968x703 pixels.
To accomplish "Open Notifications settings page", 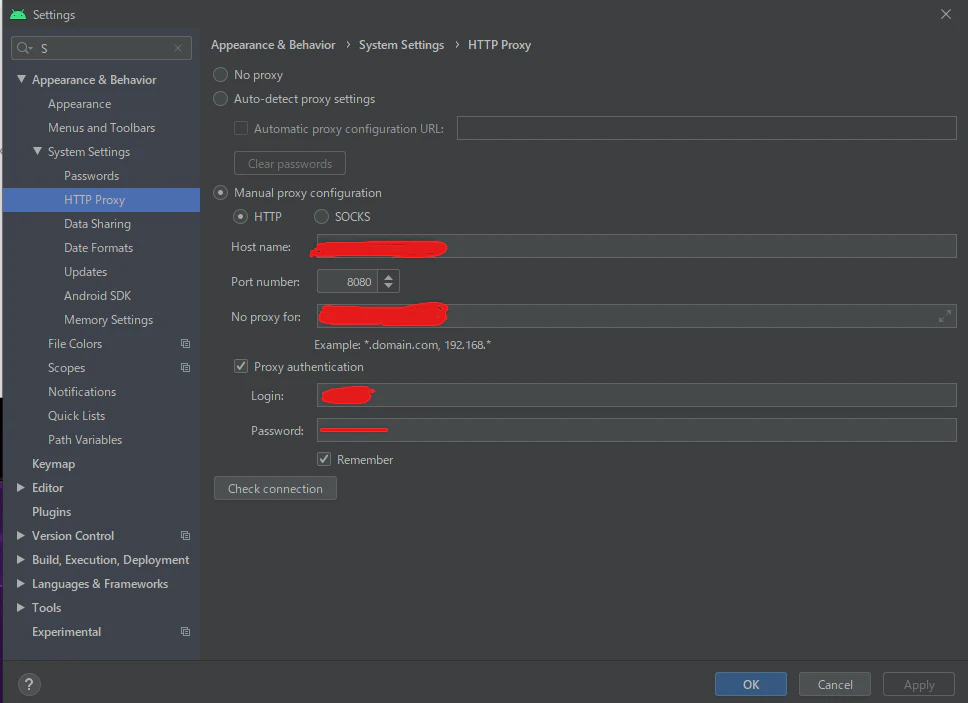I will pyautogui.click(x=81, y=392).
